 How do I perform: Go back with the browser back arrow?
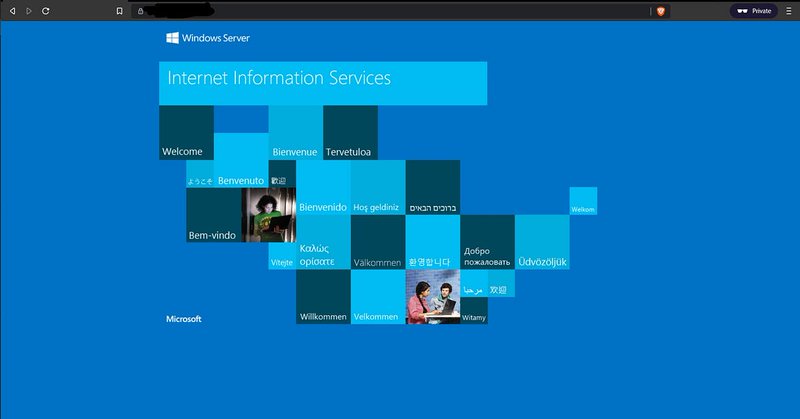click(12, 11)
